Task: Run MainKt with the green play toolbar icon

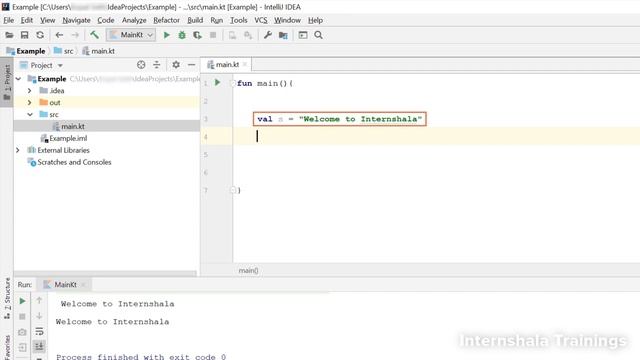Action: point(167,35)
